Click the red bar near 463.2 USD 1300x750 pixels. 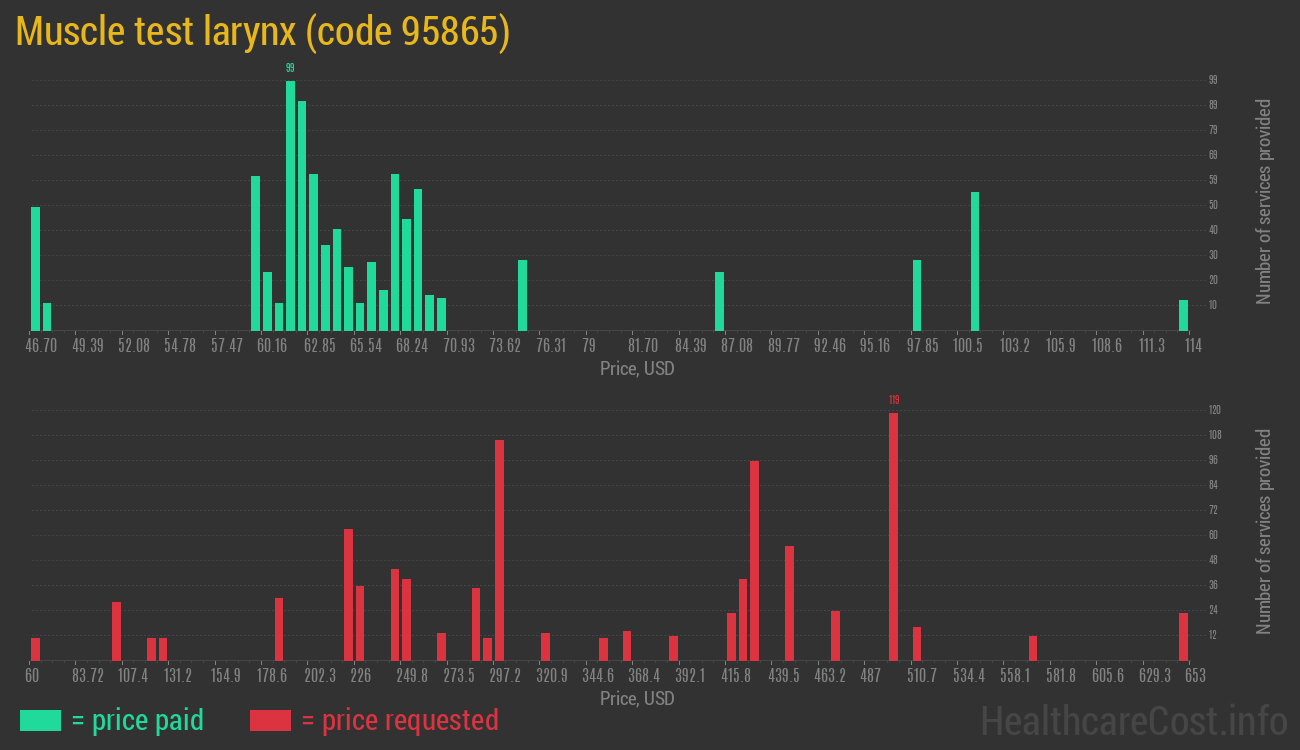click(x=835, y=635)
